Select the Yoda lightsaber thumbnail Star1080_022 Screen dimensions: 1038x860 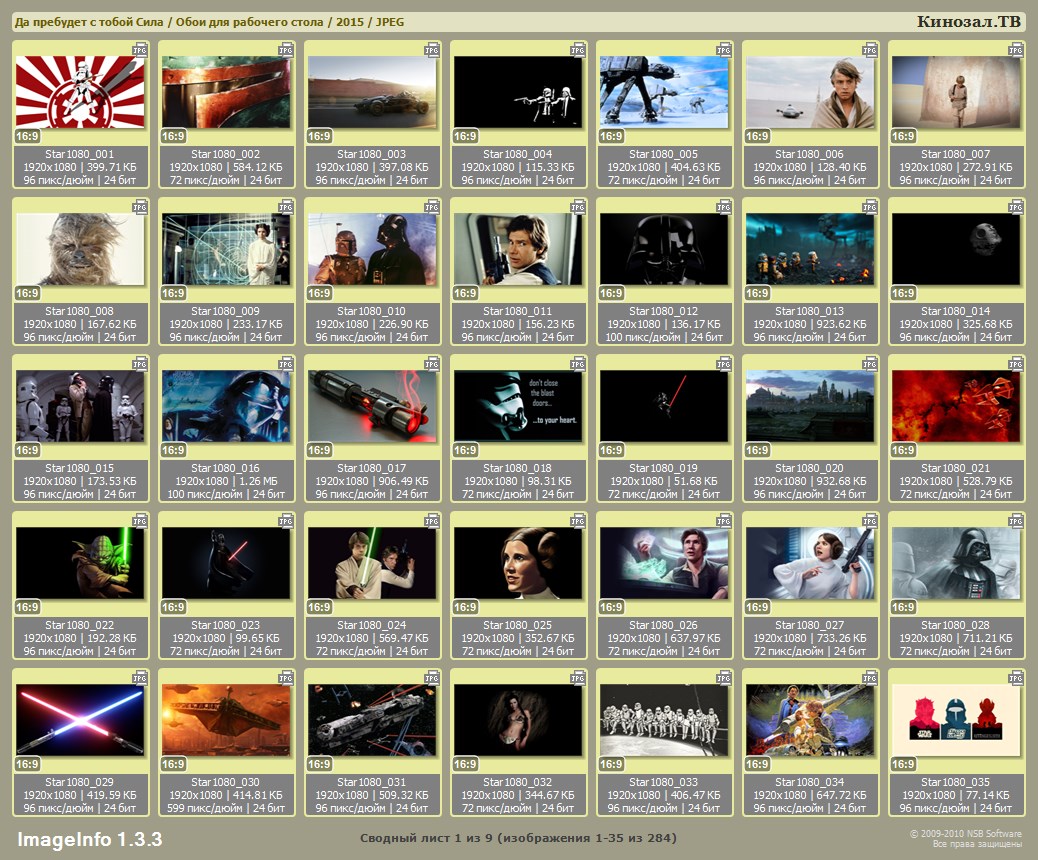[80, 562]
